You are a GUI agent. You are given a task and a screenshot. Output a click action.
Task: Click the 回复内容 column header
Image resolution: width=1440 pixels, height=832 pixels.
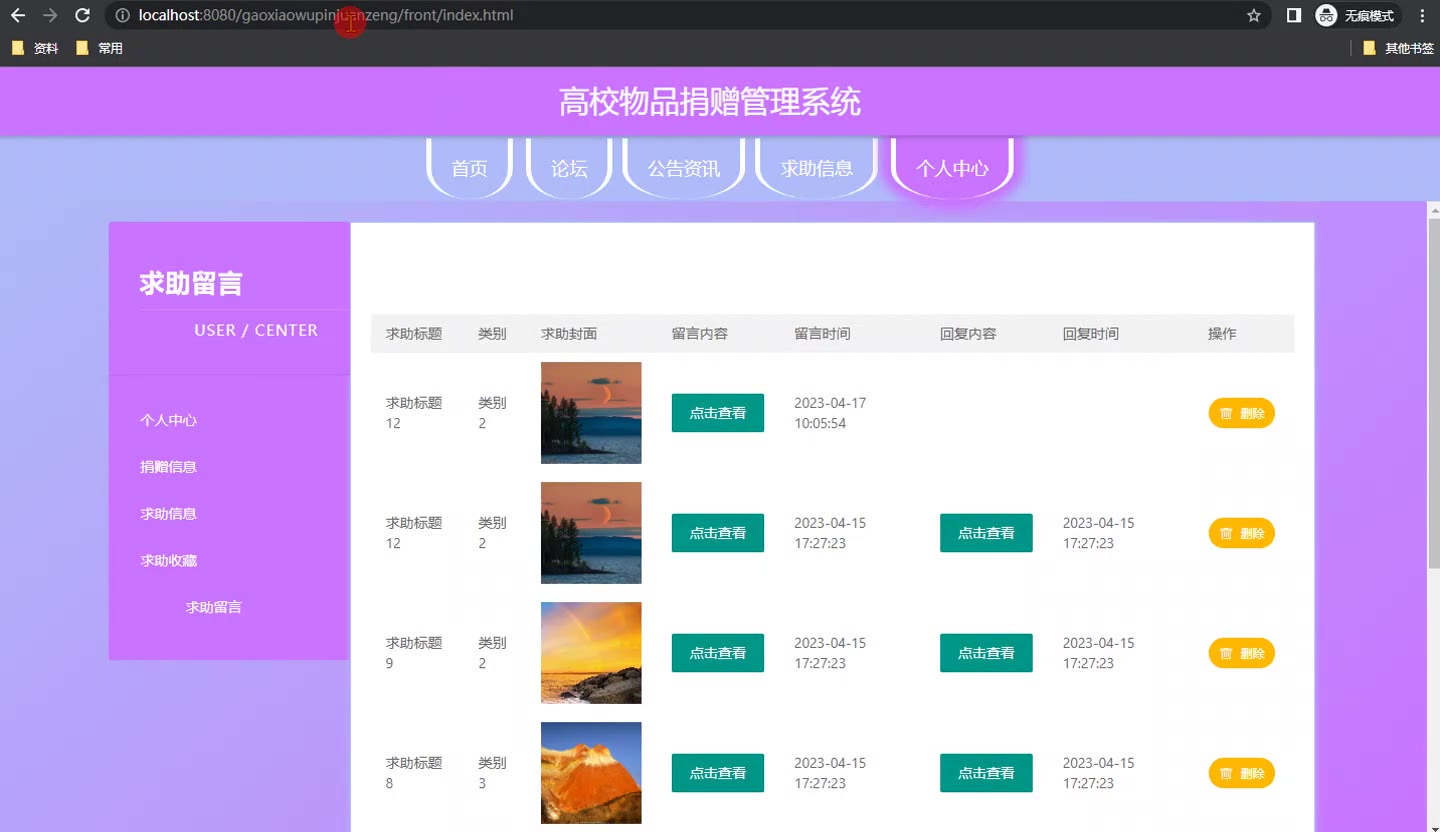pyautogui.click(x=968, y=334)
